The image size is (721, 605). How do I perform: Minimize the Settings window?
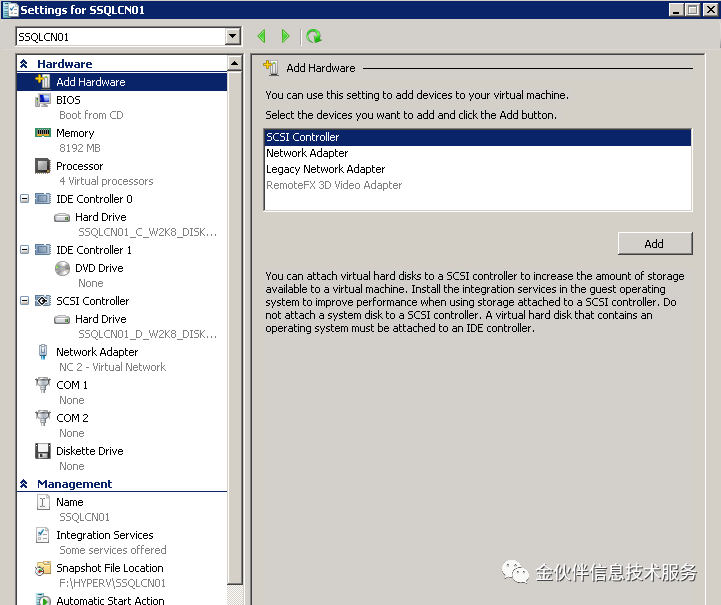[x=676, y=10]
